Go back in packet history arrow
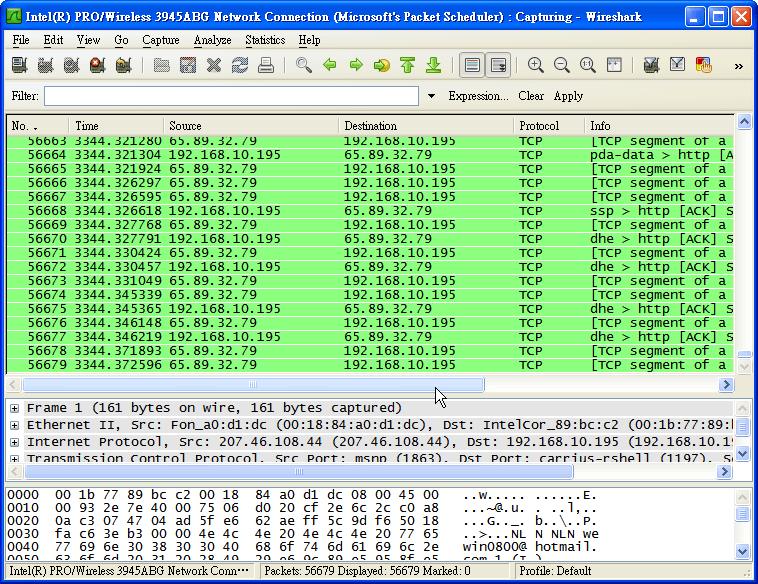 (x=330, y=65)
